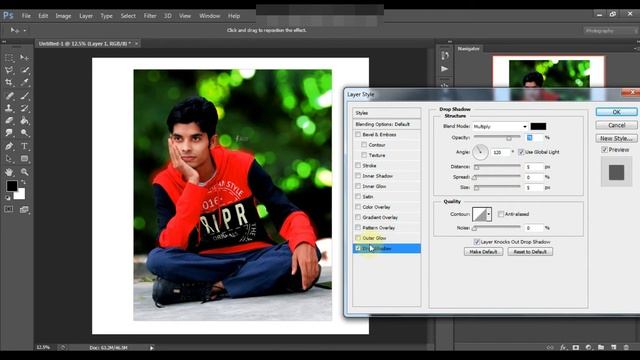Swap foreground and background colors

23,182
